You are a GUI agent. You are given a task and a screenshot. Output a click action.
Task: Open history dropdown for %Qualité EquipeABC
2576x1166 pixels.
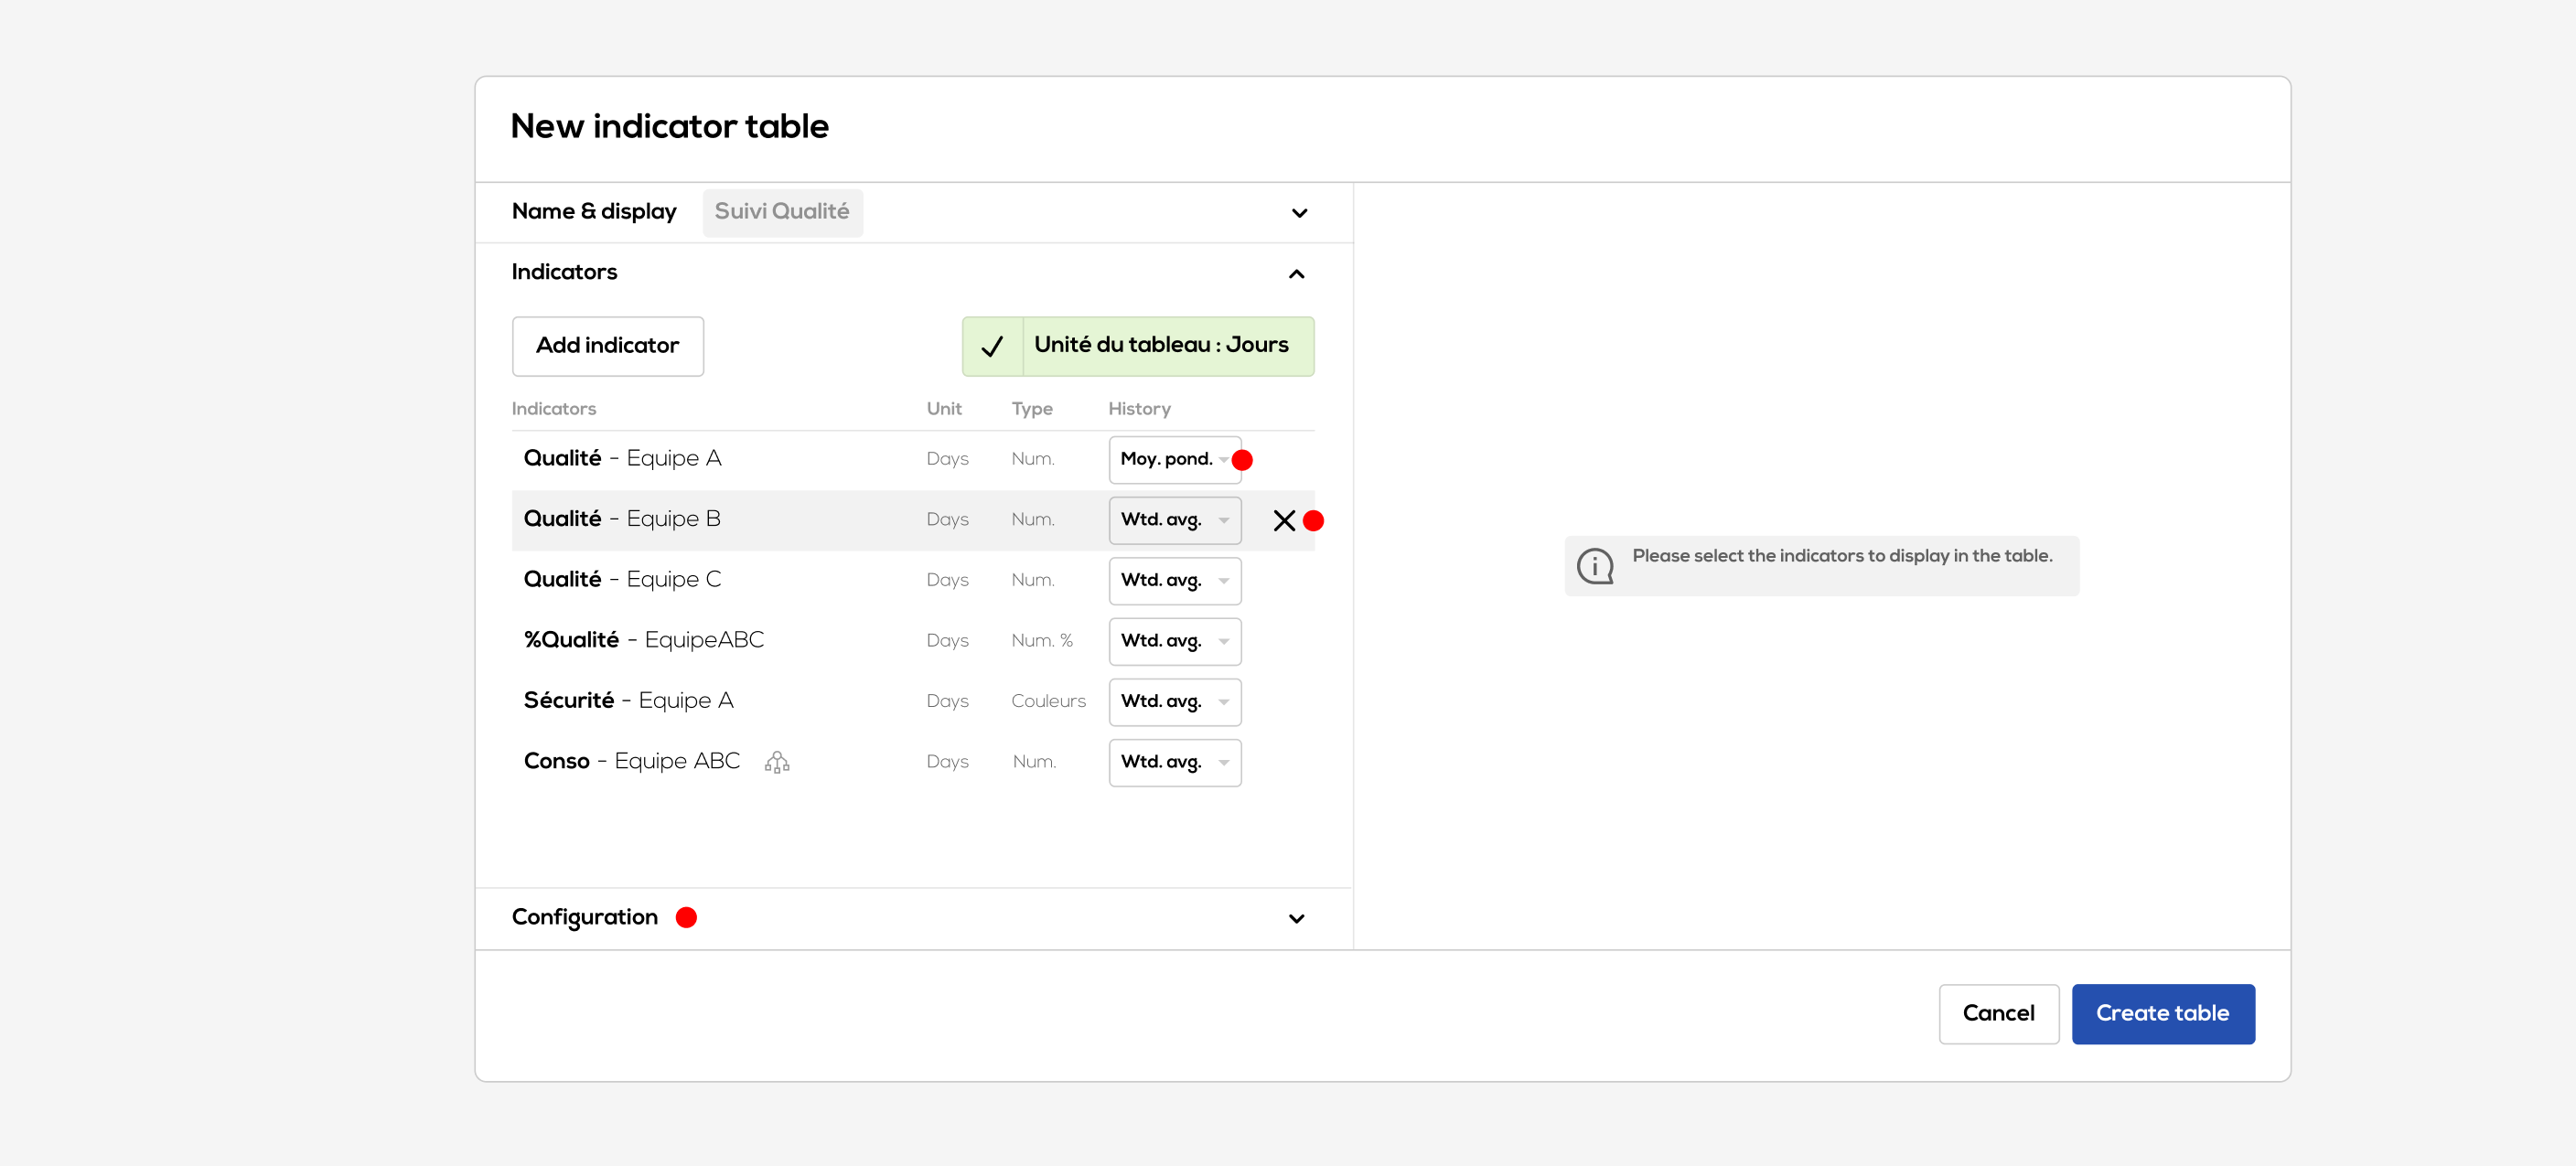coord(1174,641)
